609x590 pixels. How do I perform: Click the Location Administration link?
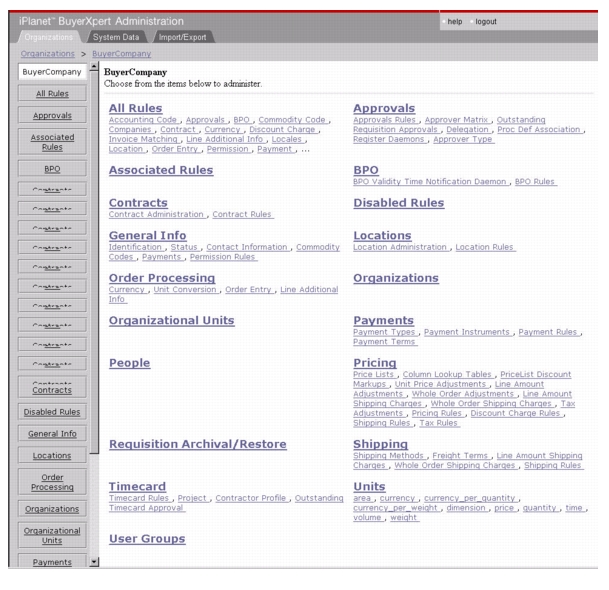(400, 247)
